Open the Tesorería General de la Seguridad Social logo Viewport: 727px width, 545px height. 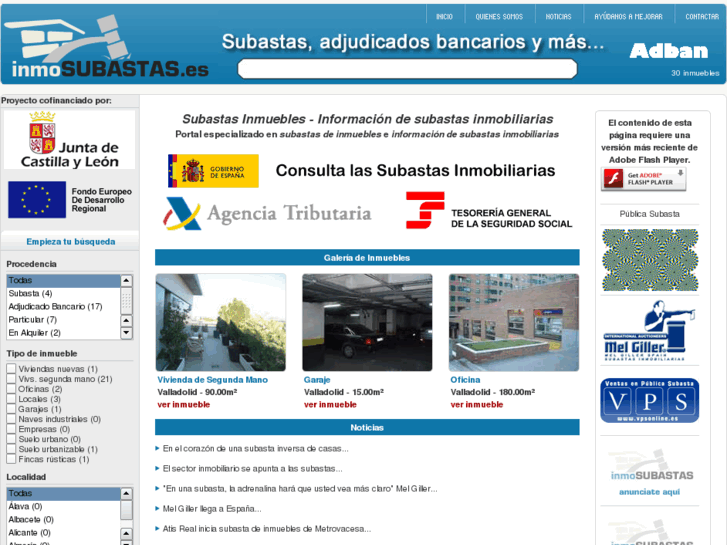489,211
